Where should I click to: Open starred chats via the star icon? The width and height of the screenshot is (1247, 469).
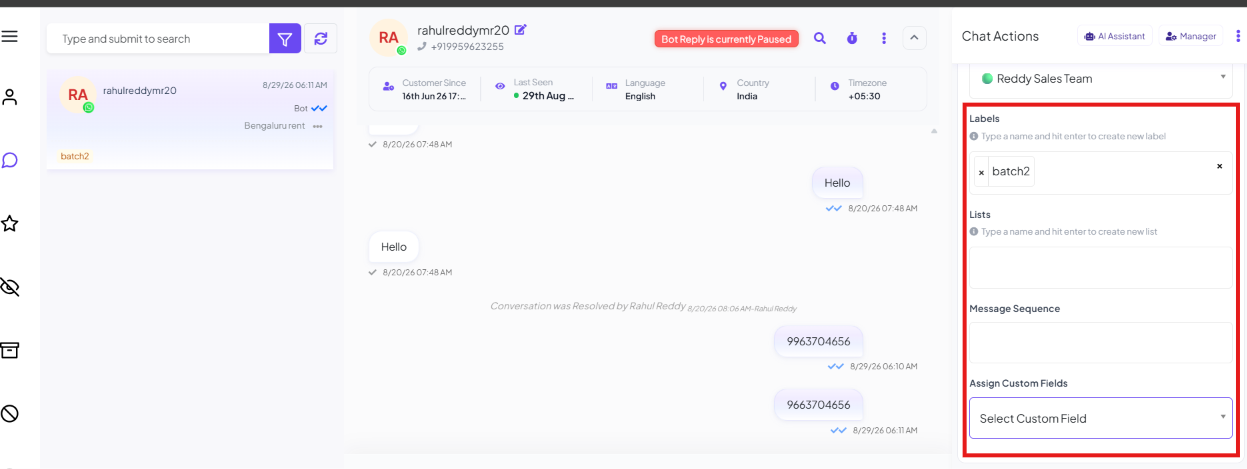10,223
